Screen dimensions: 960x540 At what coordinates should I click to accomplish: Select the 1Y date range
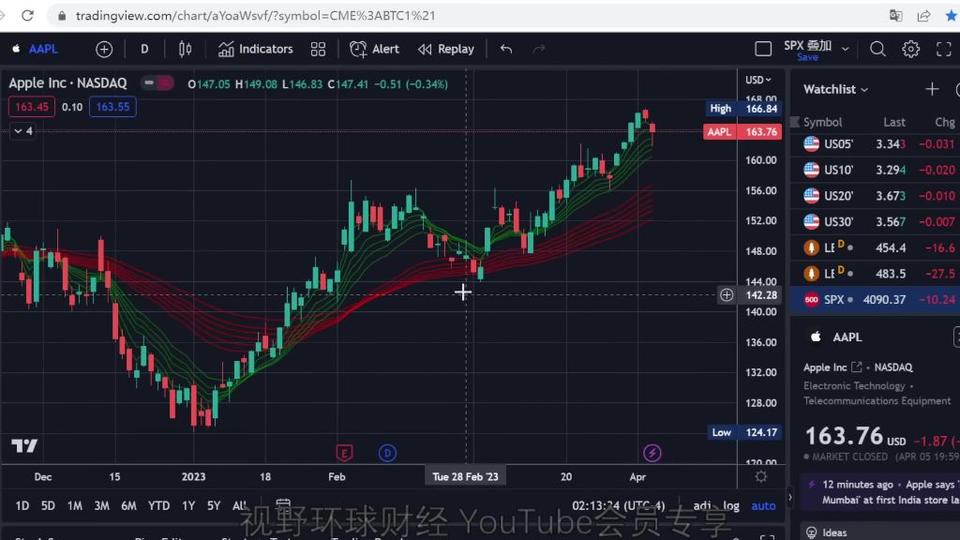point(189,506)
